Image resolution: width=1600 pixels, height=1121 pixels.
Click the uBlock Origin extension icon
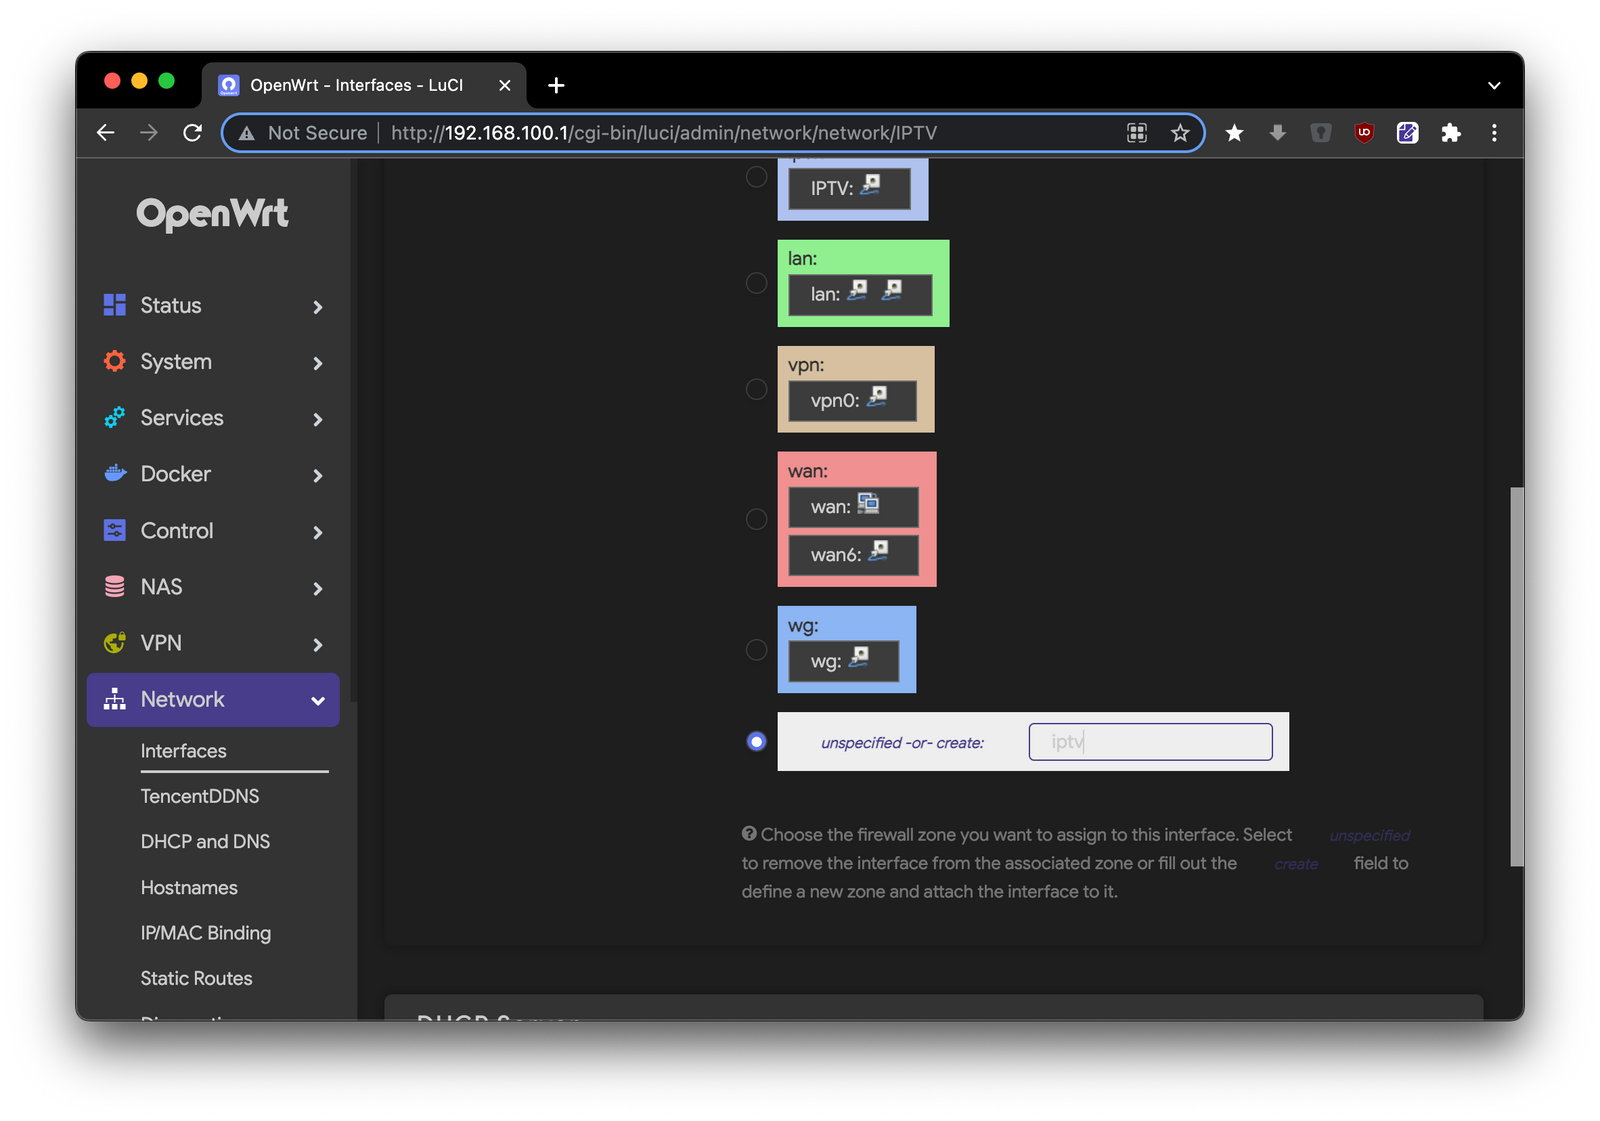1364,133
